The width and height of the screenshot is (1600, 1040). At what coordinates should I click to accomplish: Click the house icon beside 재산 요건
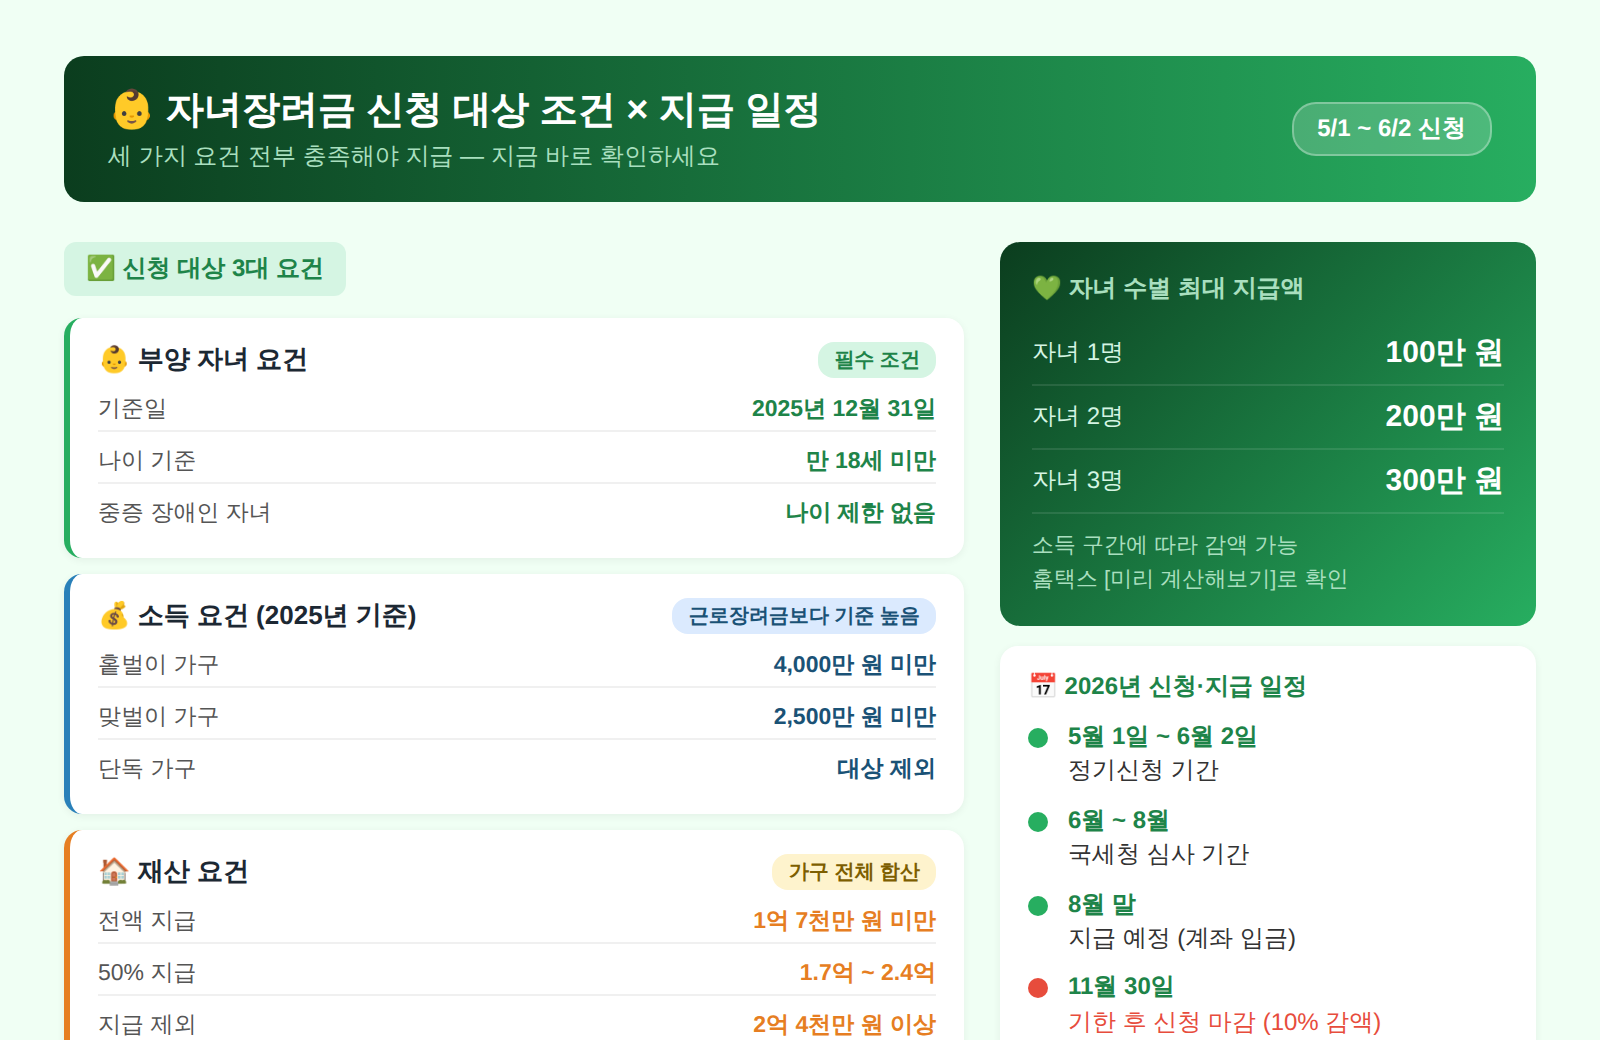click(114, 871)
